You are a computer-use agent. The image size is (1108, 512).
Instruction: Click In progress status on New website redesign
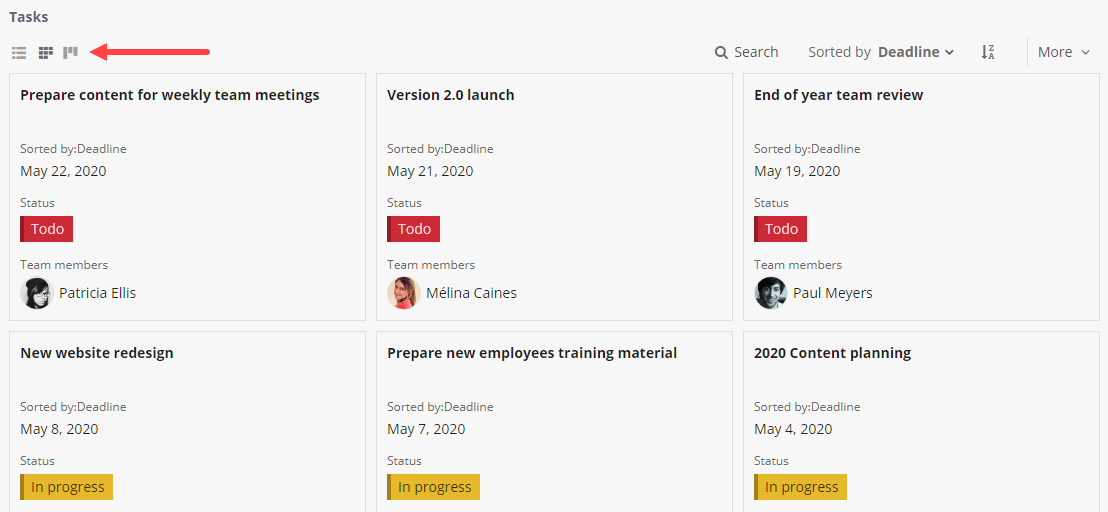click(x=67, y=487)
